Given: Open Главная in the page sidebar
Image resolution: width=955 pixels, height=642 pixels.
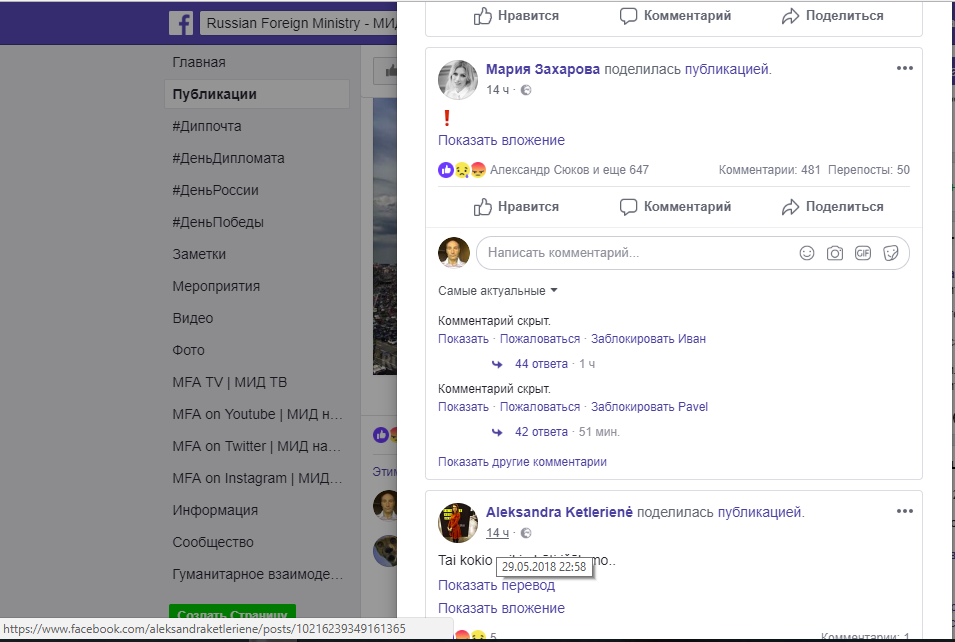Looking at the screenshot, I should (x=199, y=62).
